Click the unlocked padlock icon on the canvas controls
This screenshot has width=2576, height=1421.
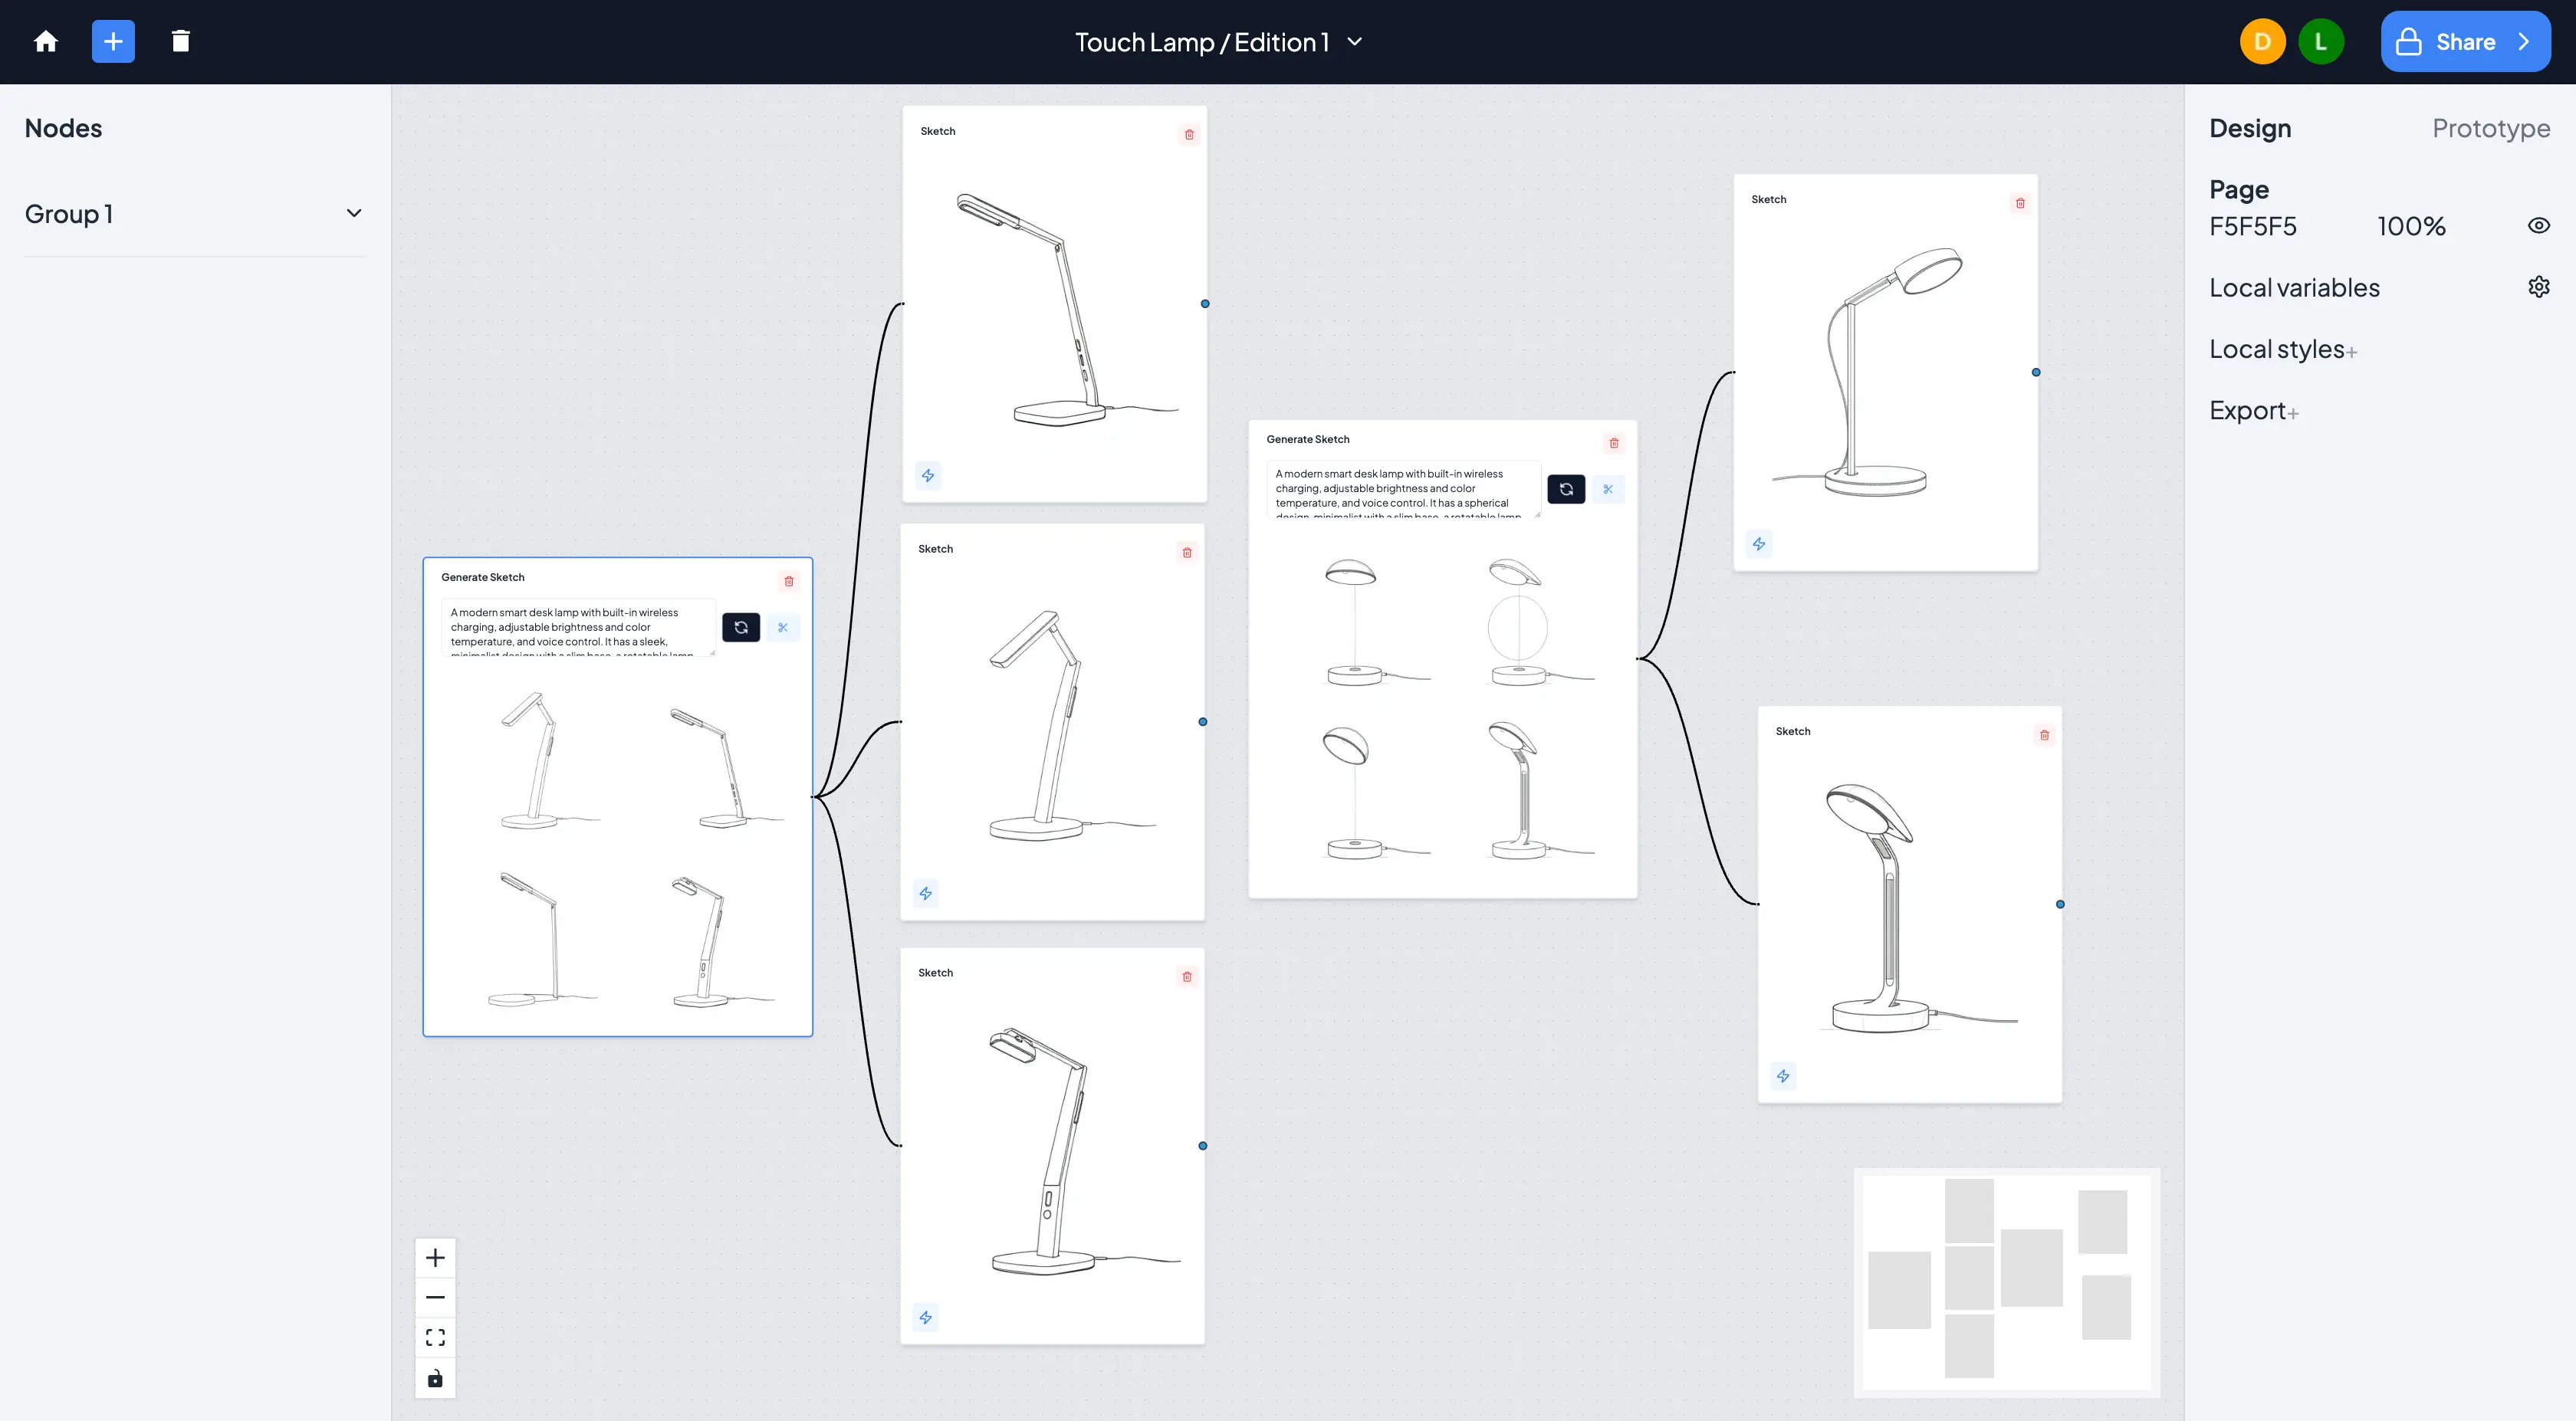pos(435,1377)
